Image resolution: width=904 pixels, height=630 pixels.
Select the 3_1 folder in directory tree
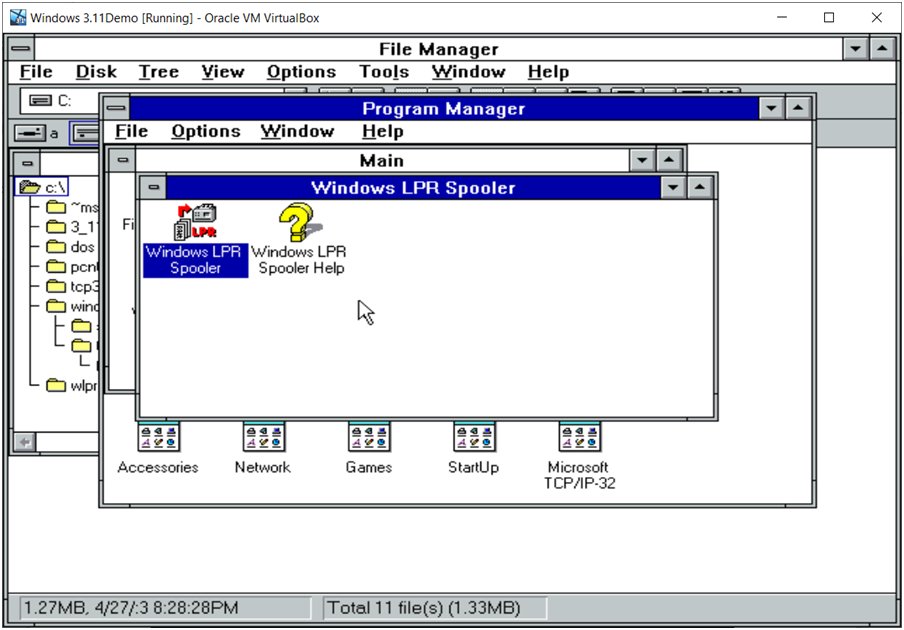point(72,227)
